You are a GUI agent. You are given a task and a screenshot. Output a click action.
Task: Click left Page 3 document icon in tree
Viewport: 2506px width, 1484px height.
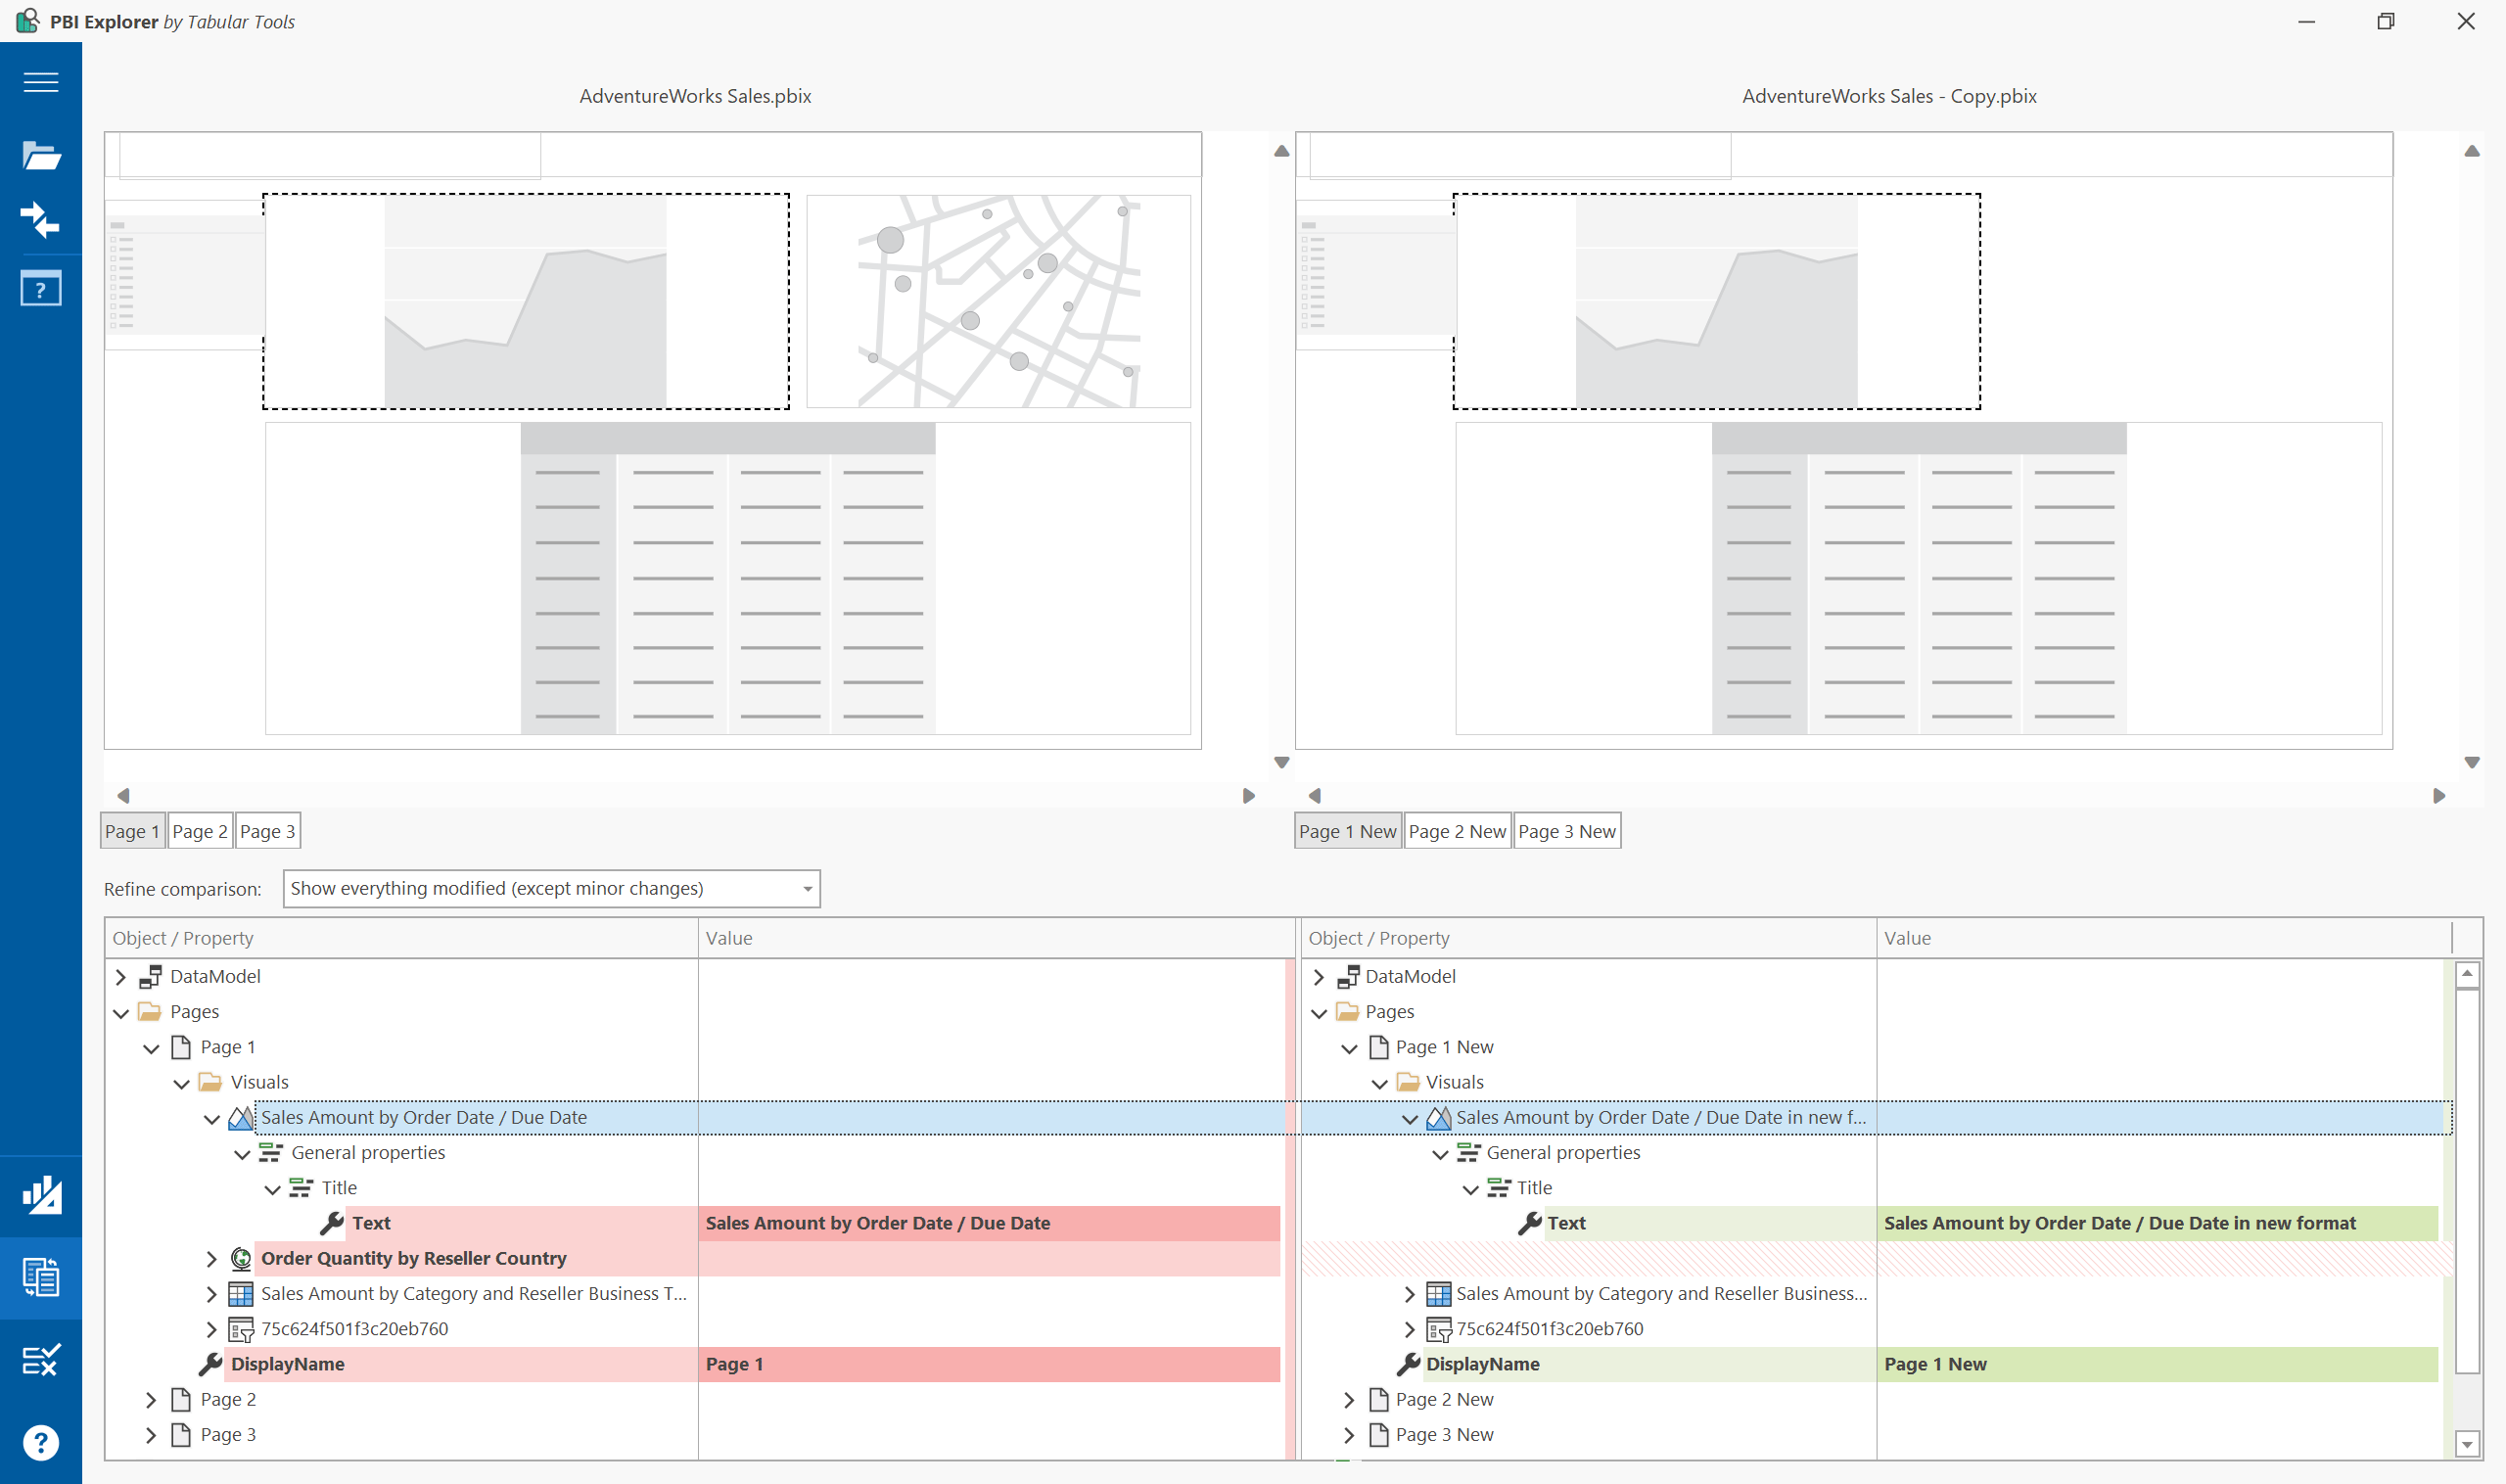(181, 1435)
